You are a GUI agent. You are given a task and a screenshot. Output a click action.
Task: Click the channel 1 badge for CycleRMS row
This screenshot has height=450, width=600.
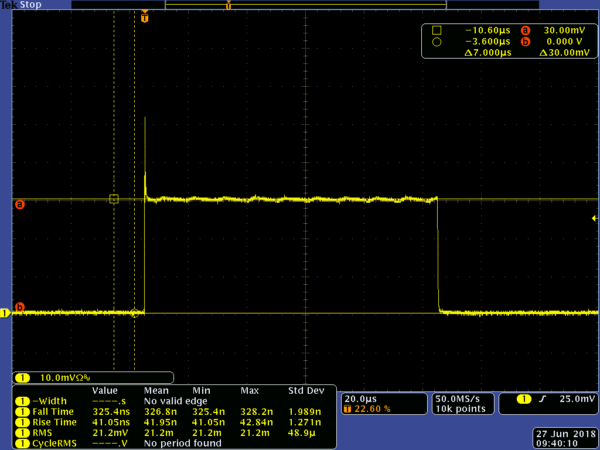(22, 443)
